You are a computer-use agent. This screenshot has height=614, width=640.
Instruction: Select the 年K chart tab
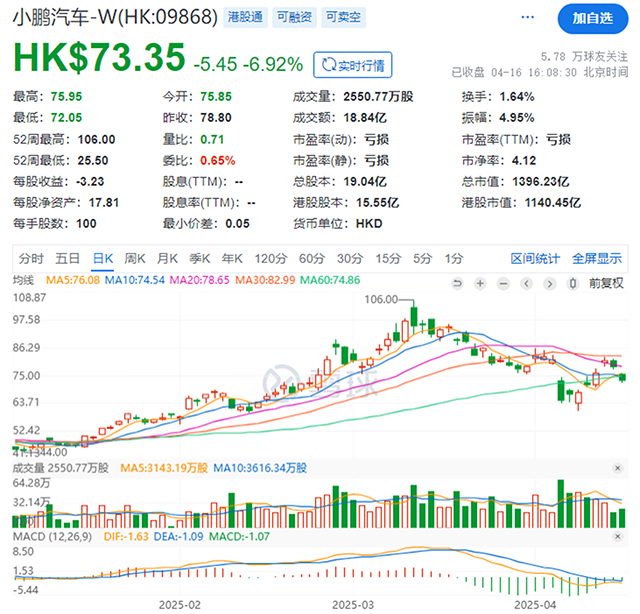[x=232, y=258]
